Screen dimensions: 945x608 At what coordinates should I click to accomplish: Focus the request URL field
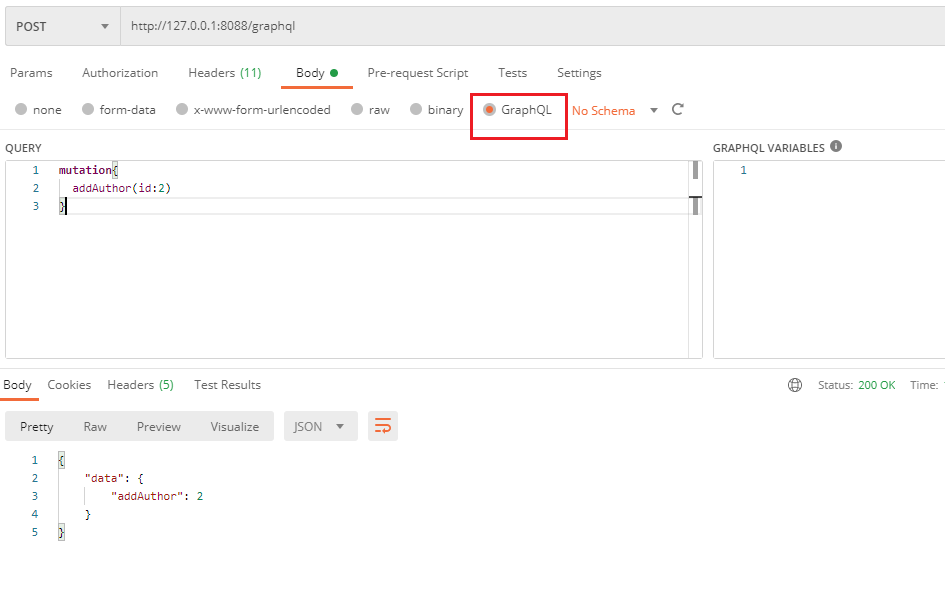[x=533, y=27]
